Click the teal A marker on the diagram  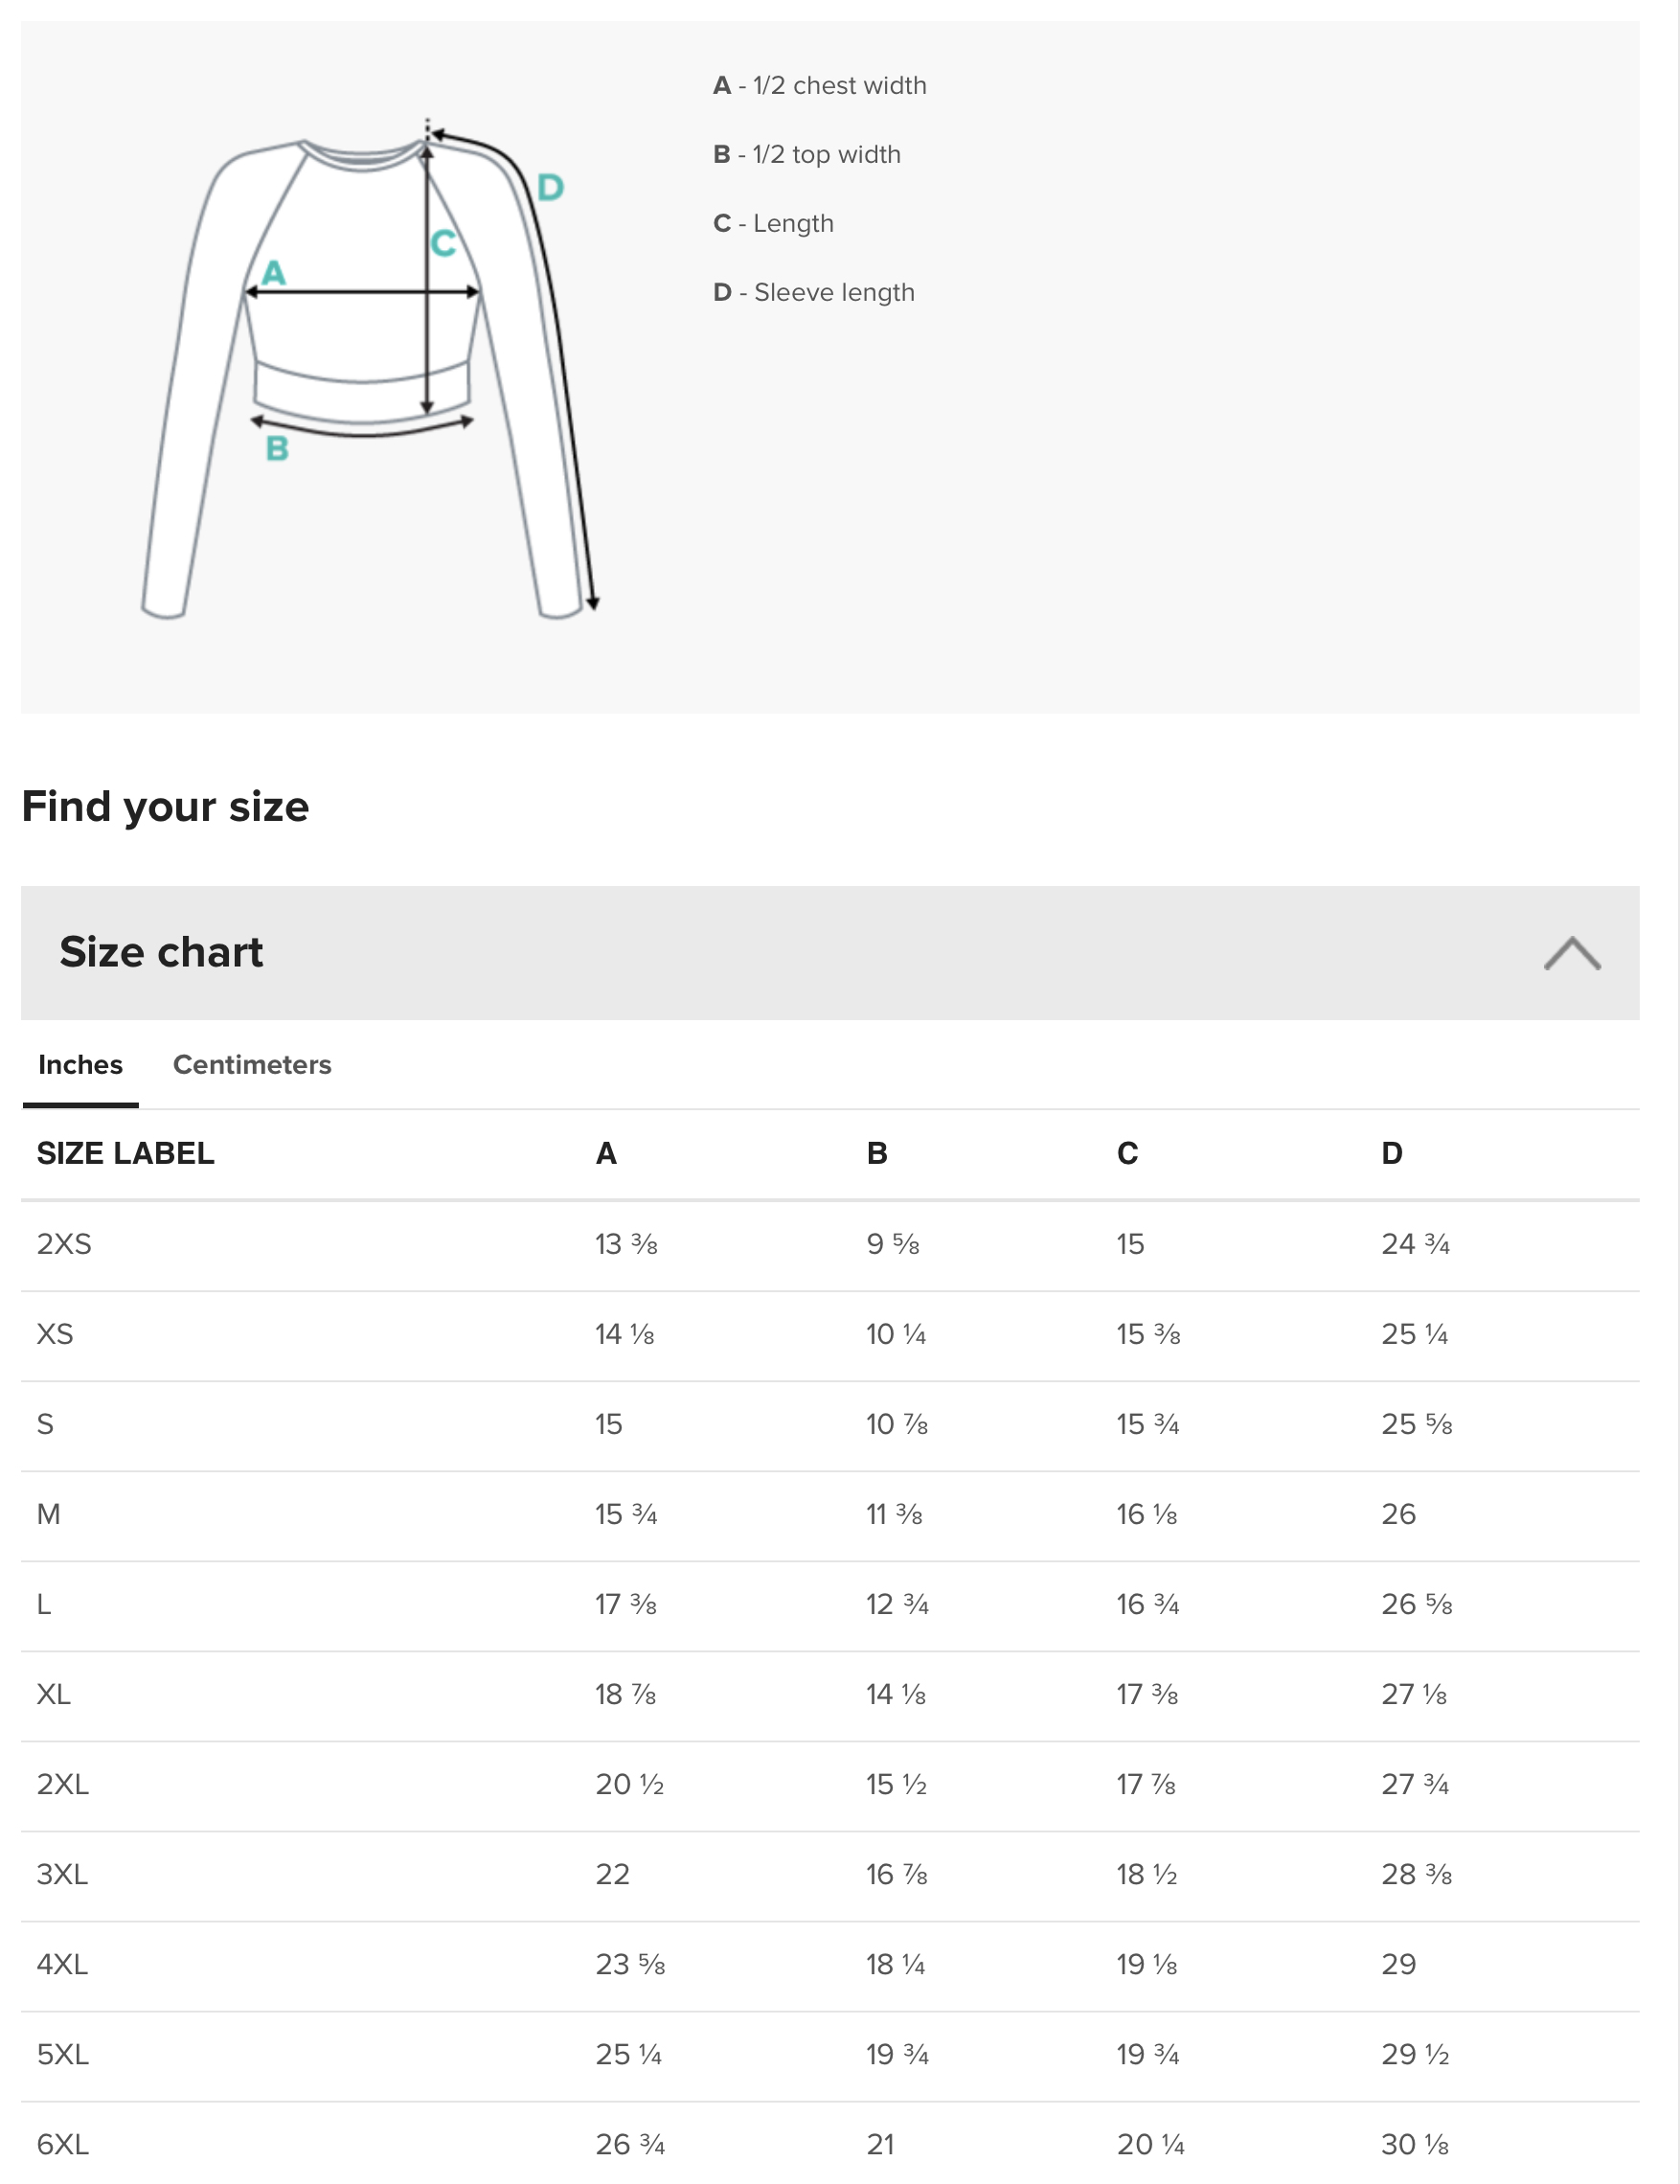(x=274, y=273)
